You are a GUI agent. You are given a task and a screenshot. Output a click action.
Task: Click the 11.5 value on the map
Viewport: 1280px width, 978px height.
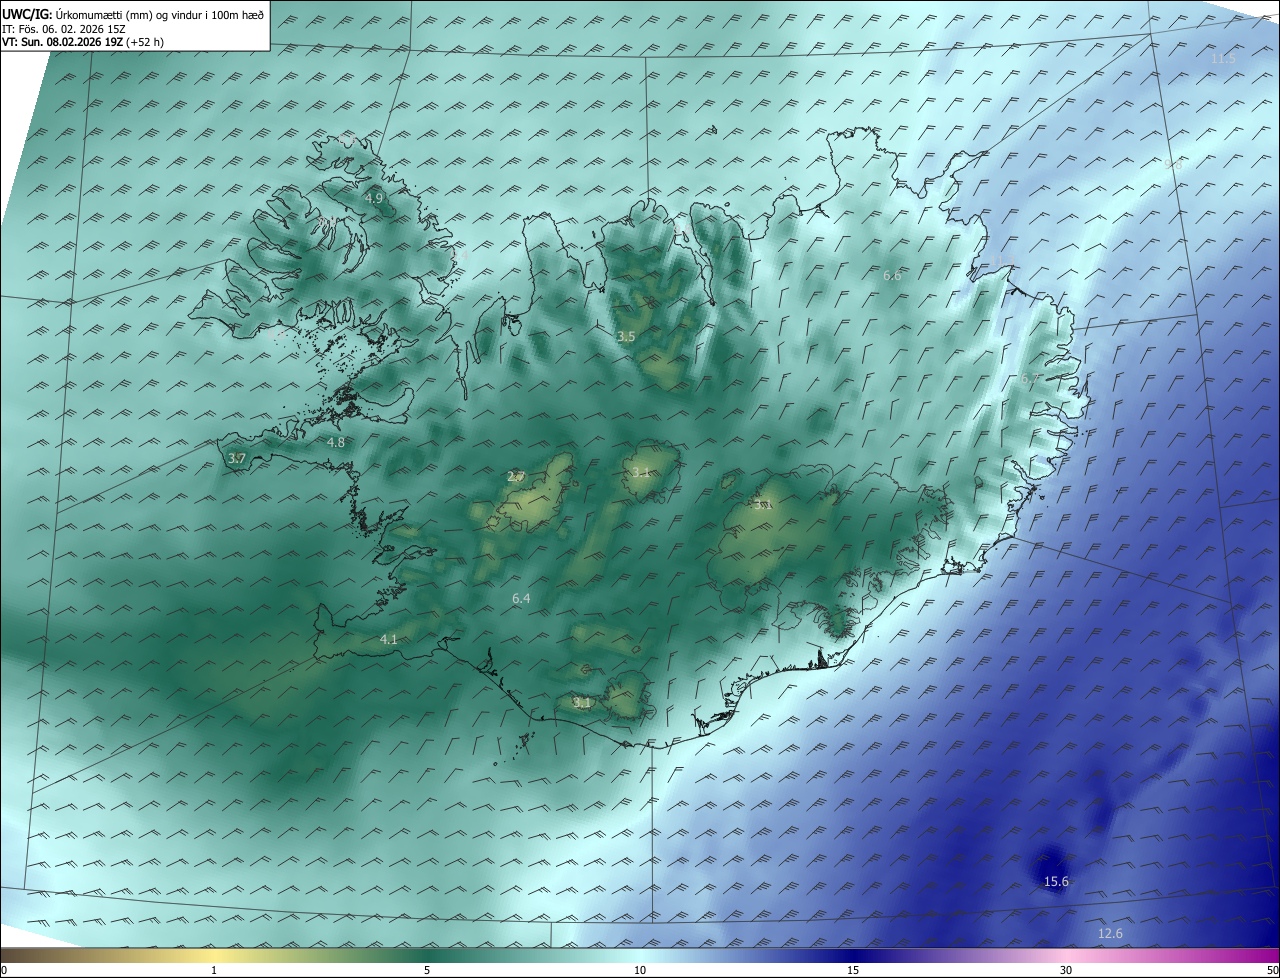click(1223, 59)
